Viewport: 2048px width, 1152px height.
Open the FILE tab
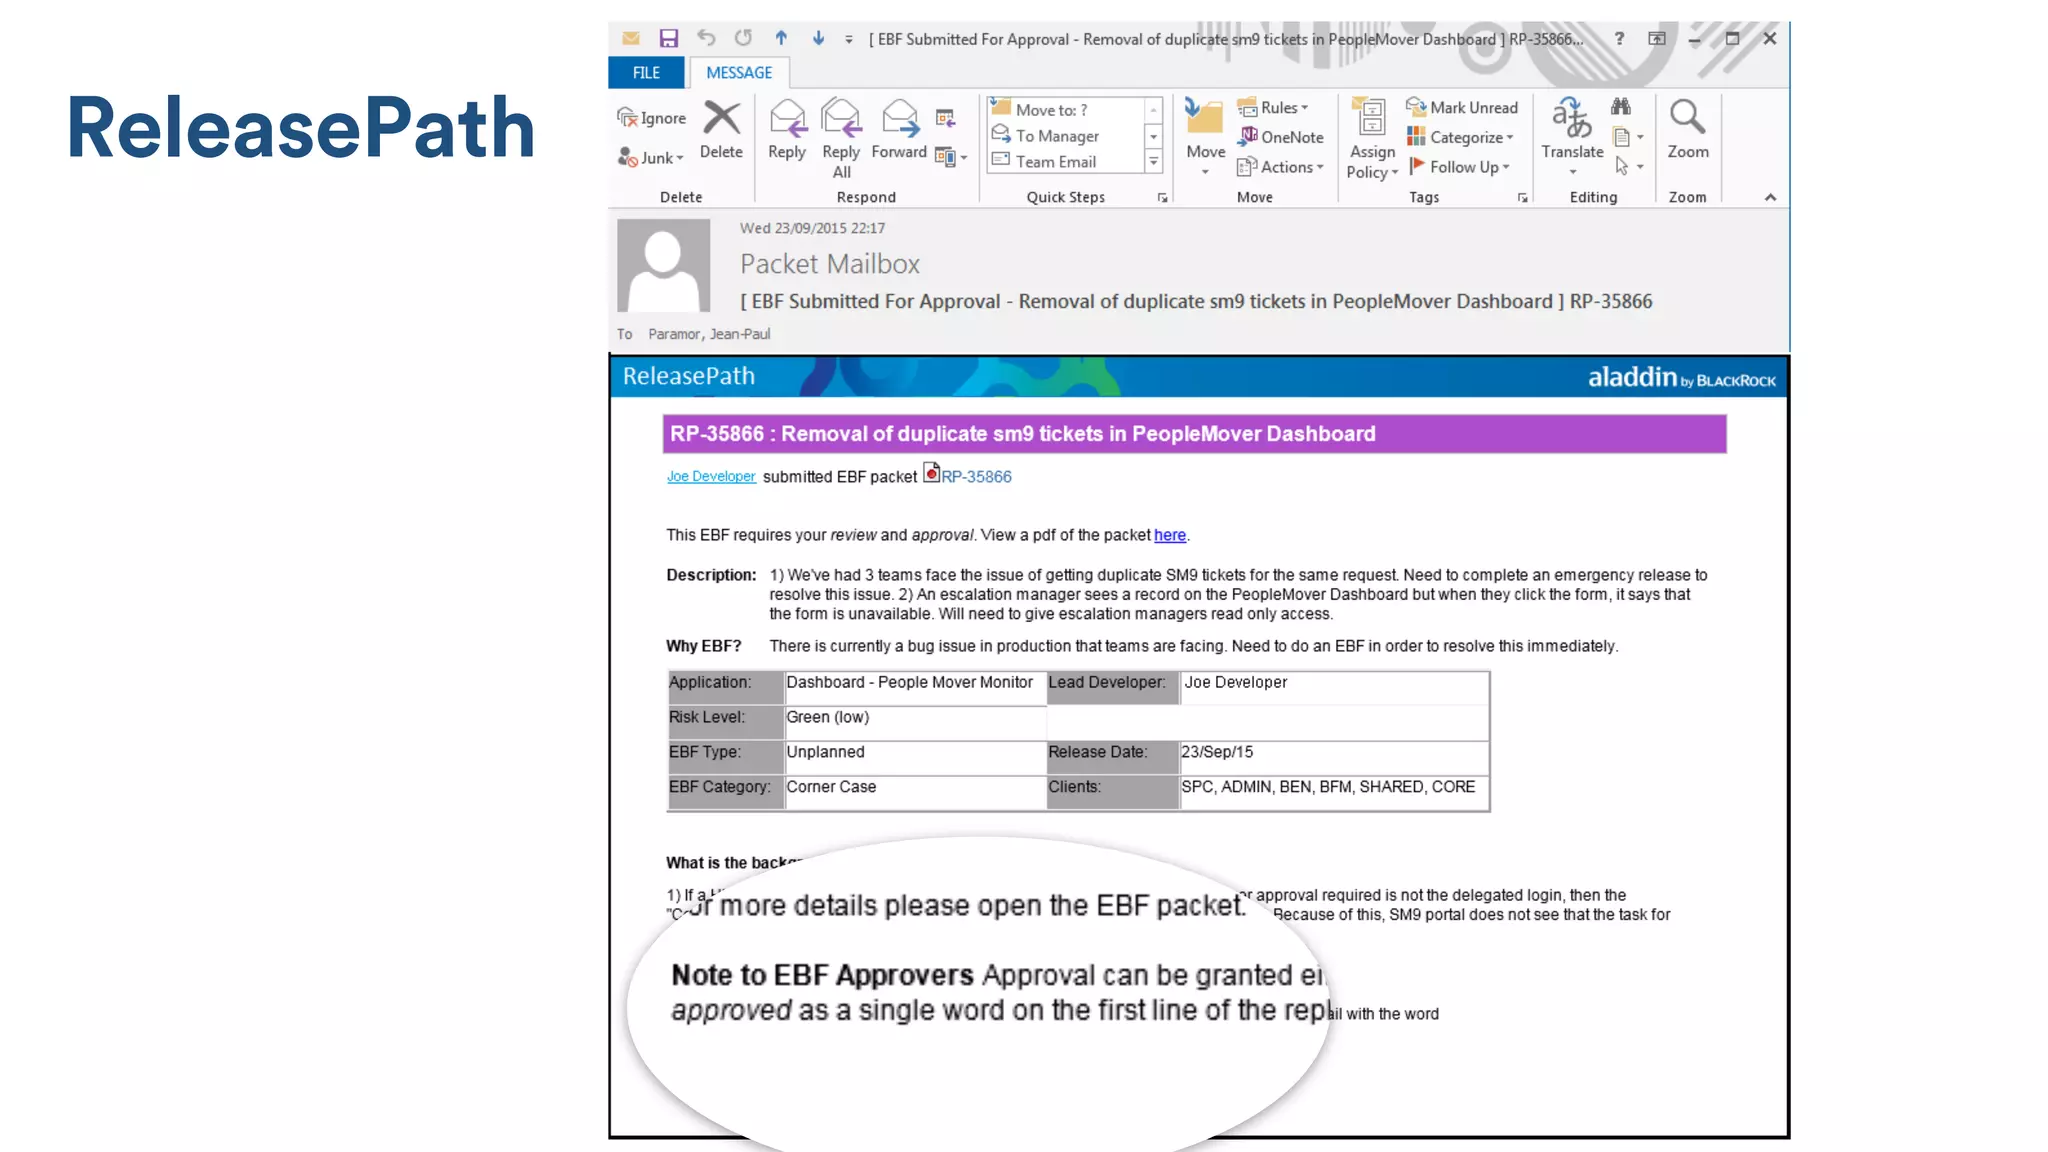click(x=646, y=72)
